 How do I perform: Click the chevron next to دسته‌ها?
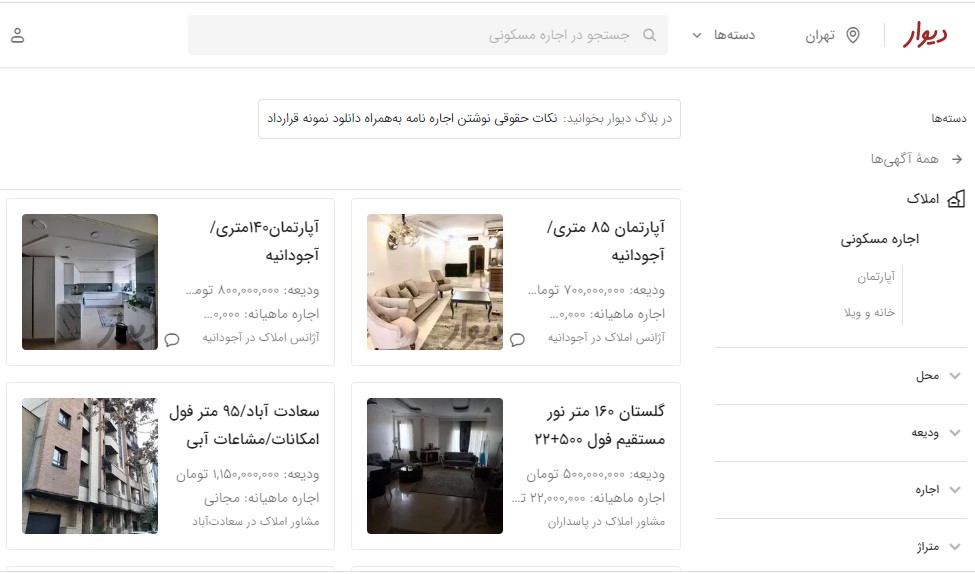pyautogui.click(x=697, y=35)
